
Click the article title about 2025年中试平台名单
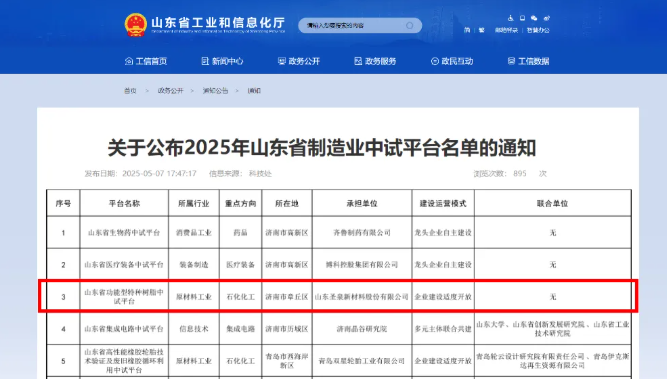[322, 148]
